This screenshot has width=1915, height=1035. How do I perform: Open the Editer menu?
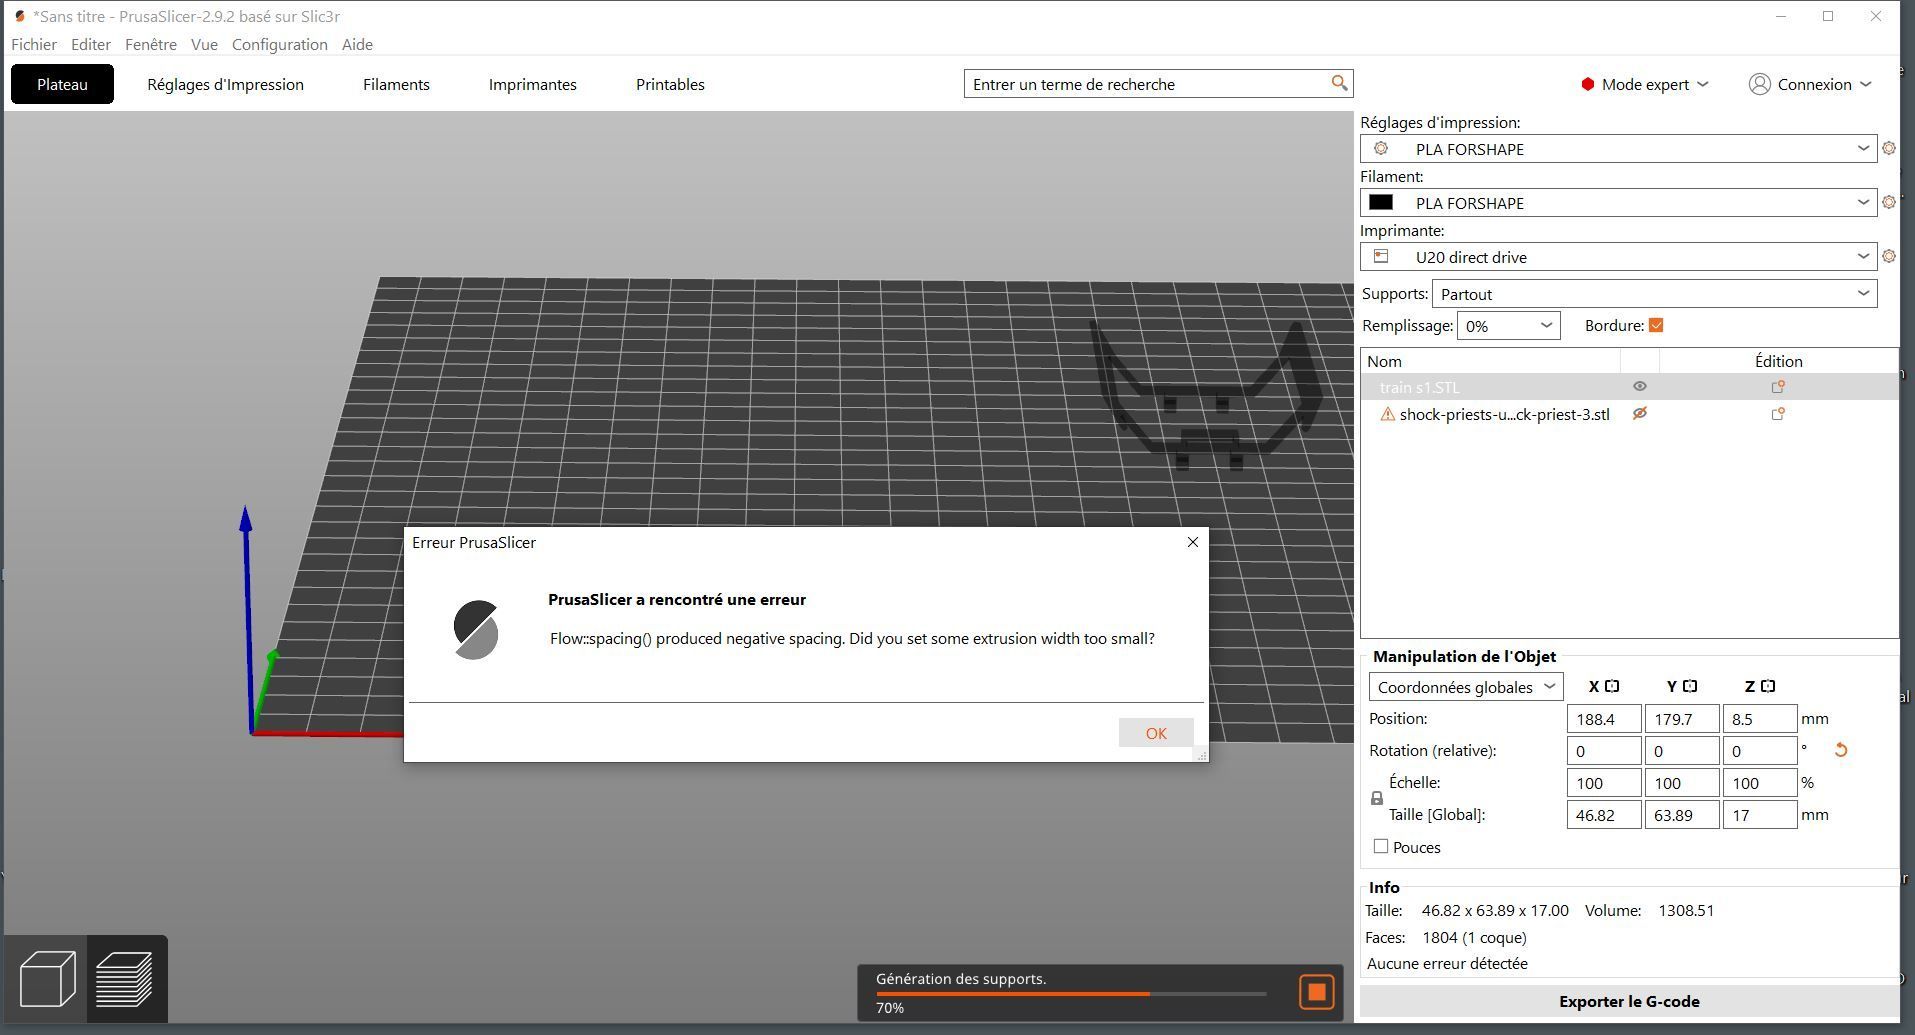tap(91, 44)
